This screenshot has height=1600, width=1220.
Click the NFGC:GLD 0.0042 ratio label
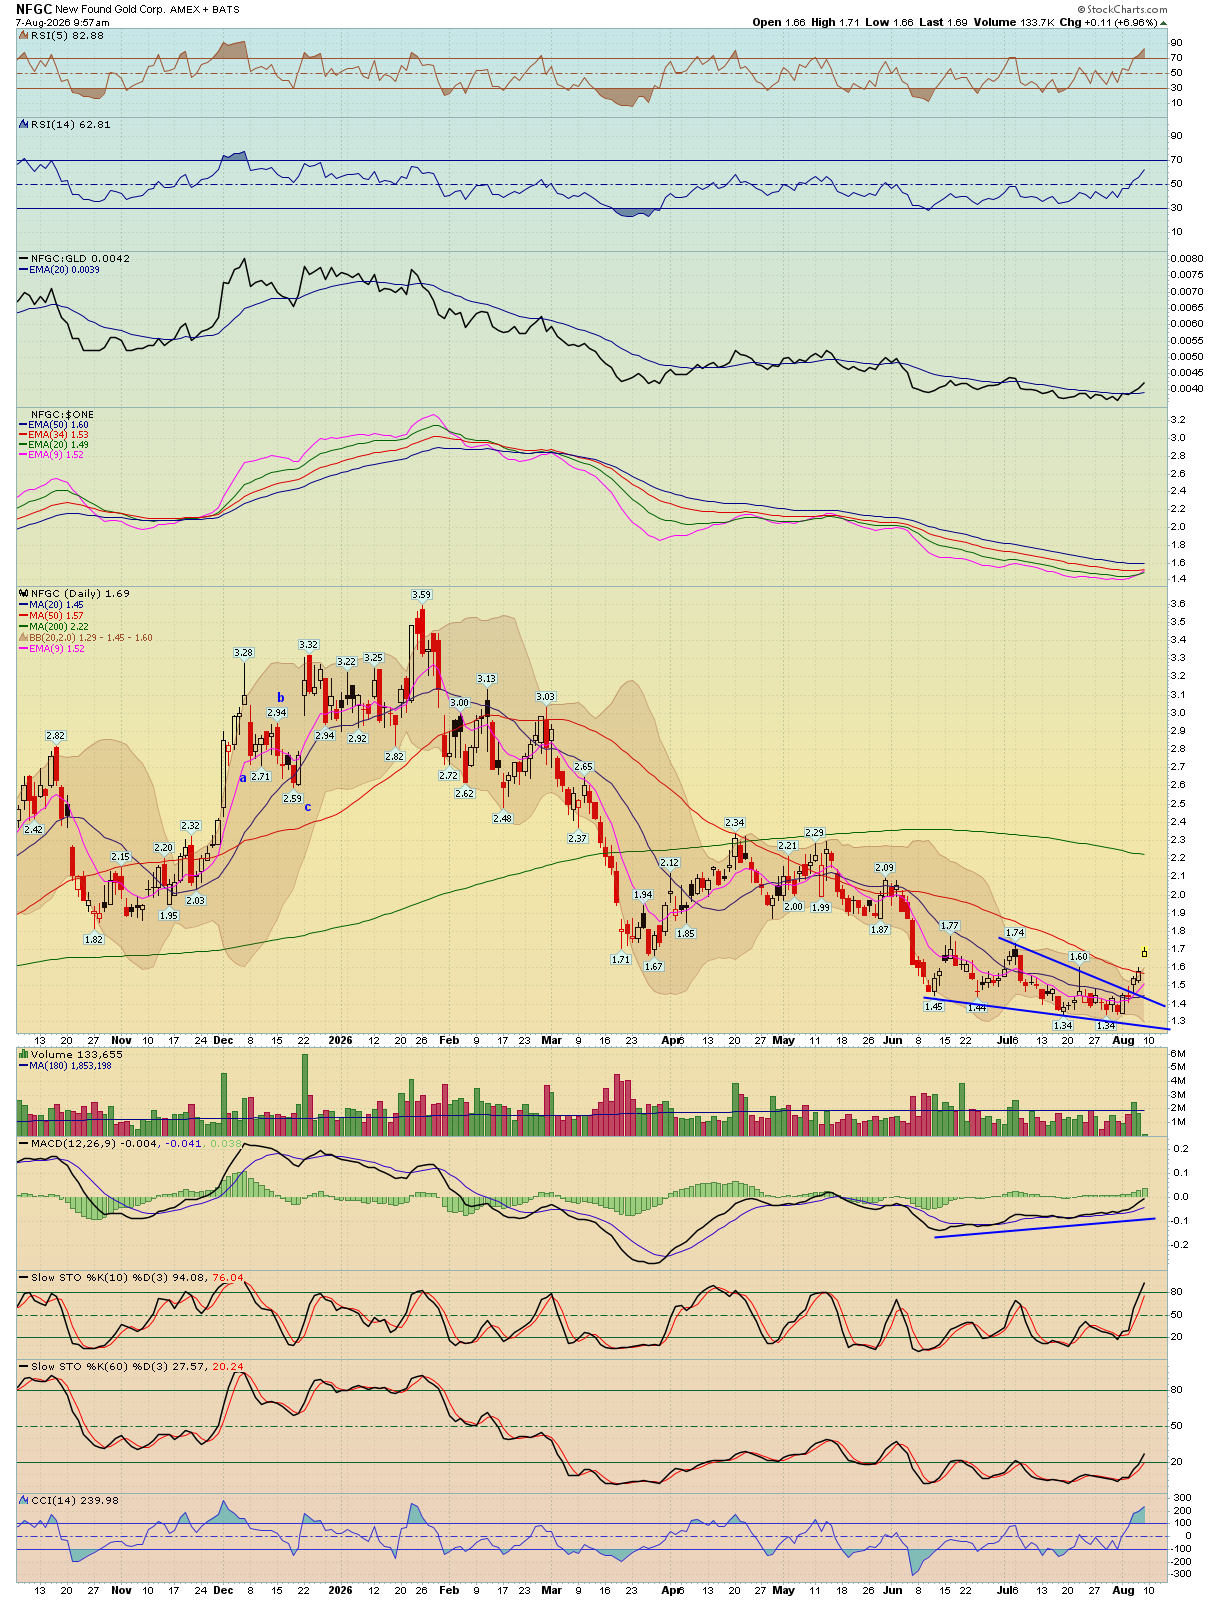point(80,258)
